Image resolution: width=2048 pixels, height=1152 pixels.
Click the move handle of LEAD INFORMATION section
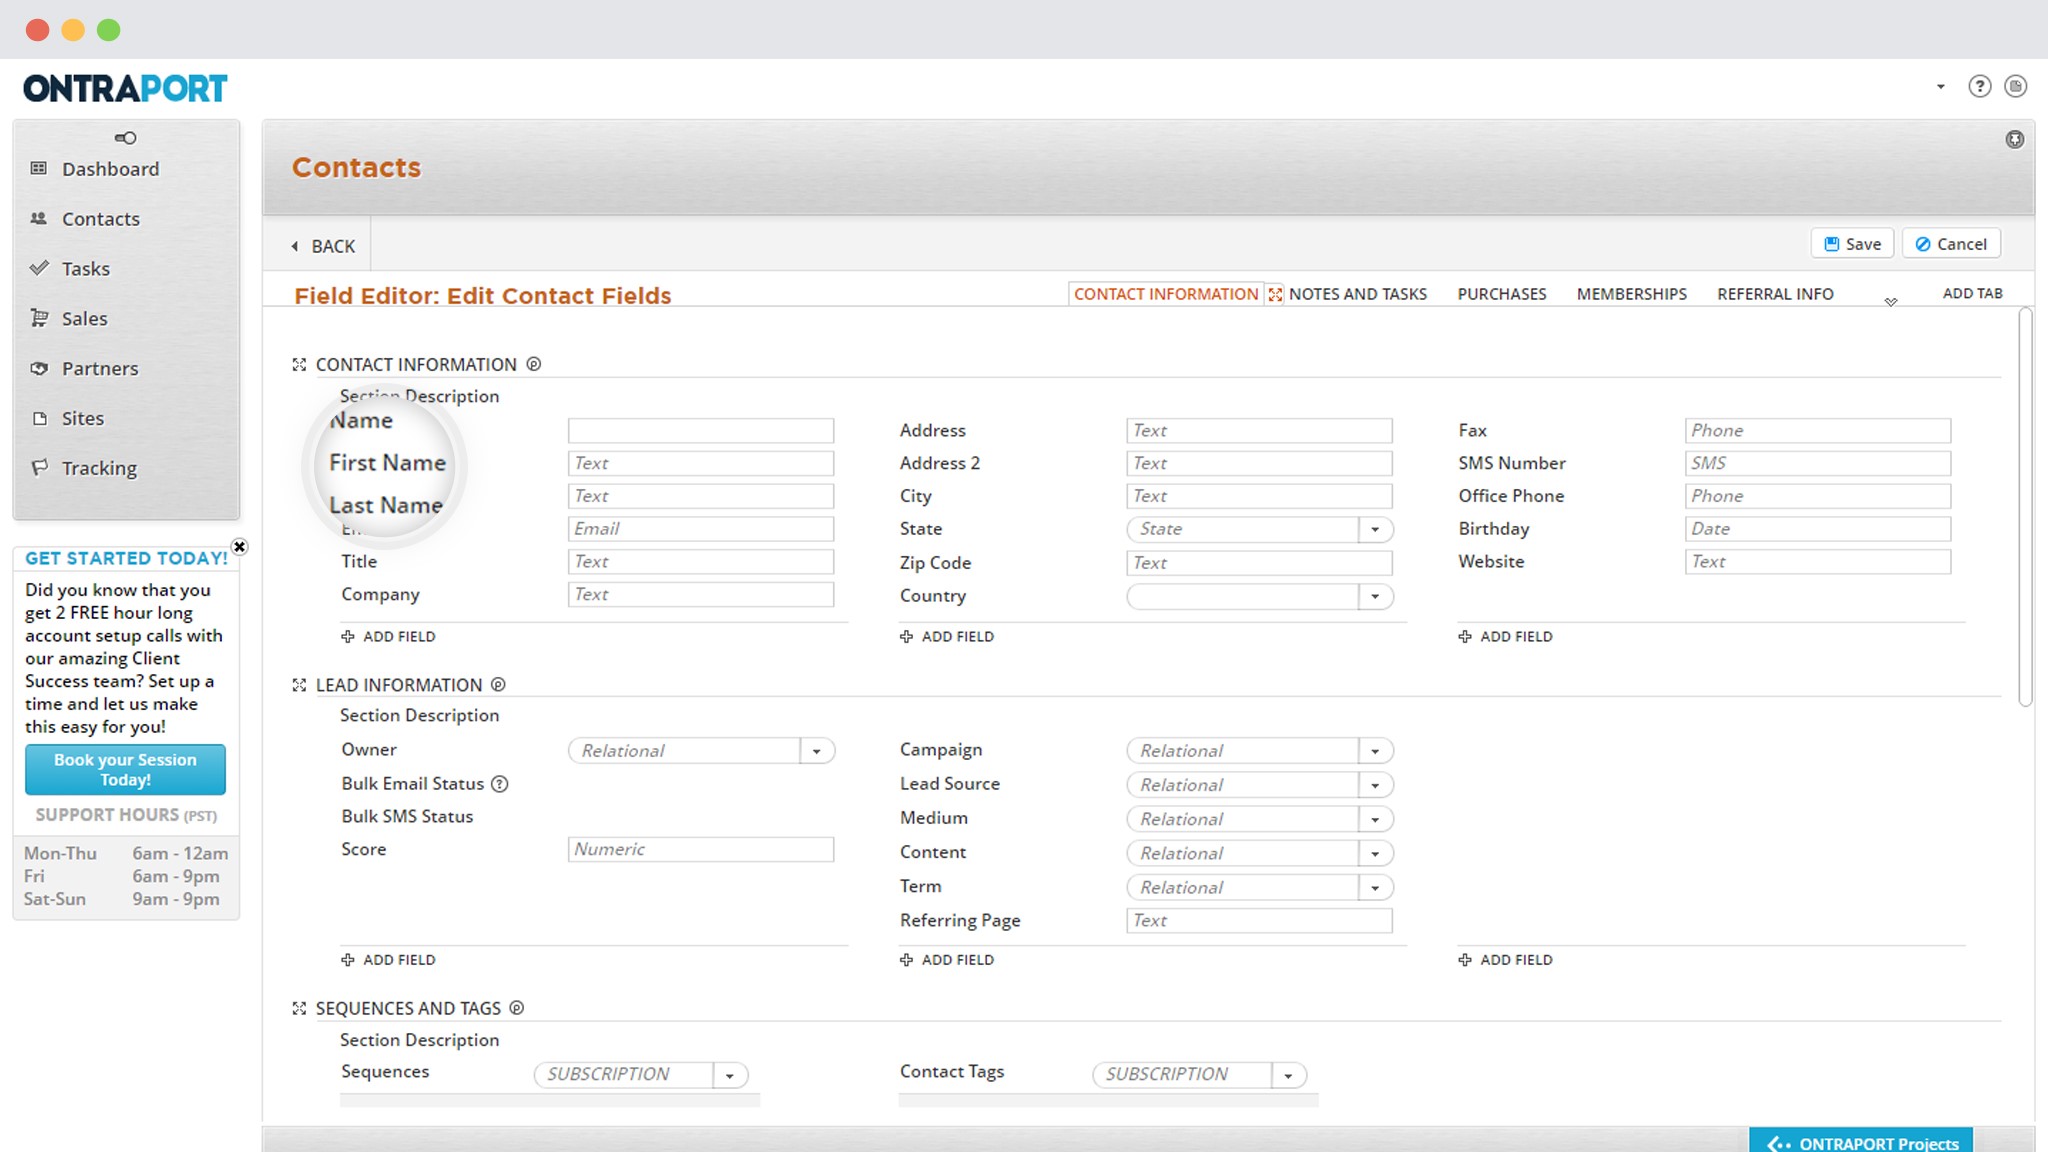(299, 685)
